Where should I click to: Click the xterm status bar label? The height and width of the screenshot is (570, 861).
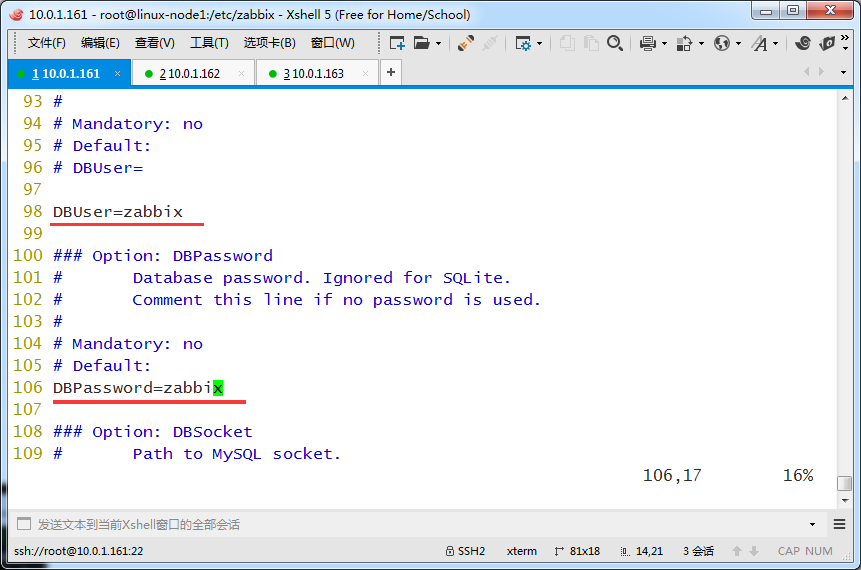tap(522, 551)
